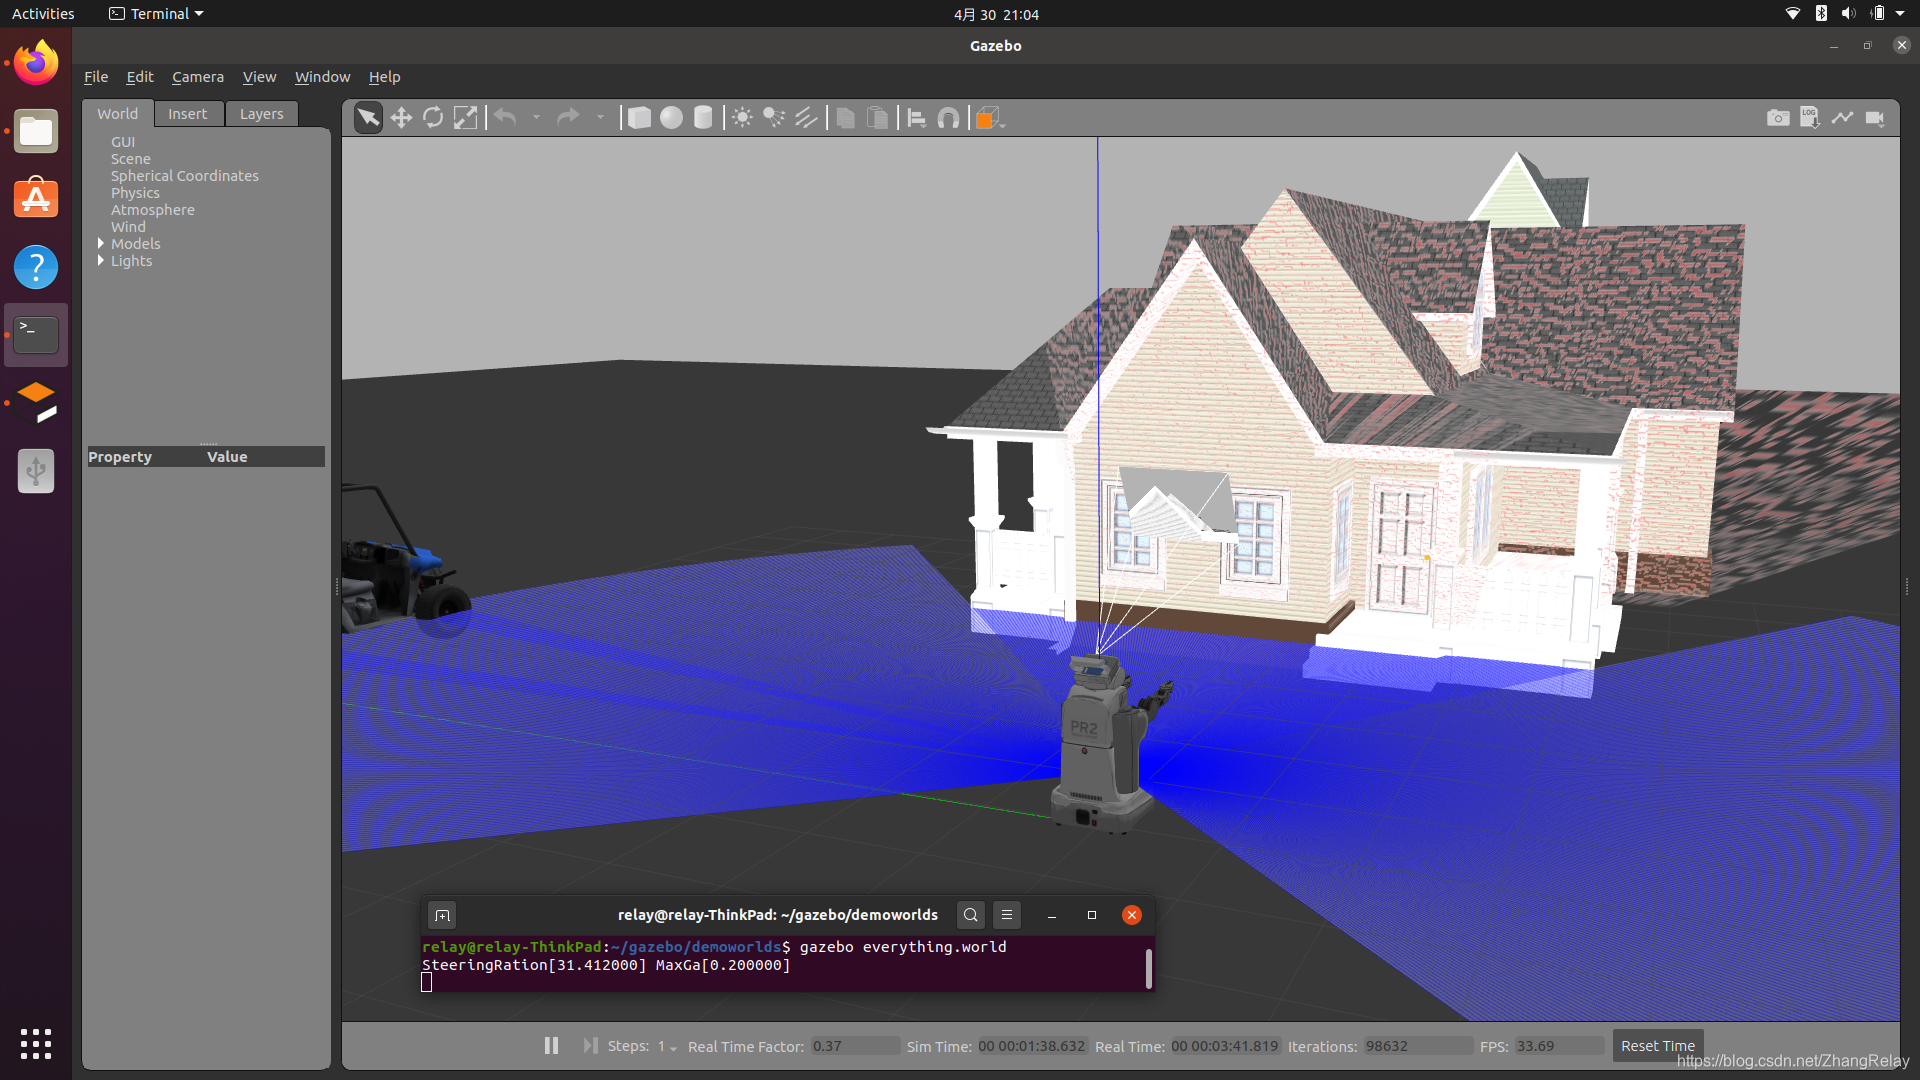Open the Camera menu

198,77
